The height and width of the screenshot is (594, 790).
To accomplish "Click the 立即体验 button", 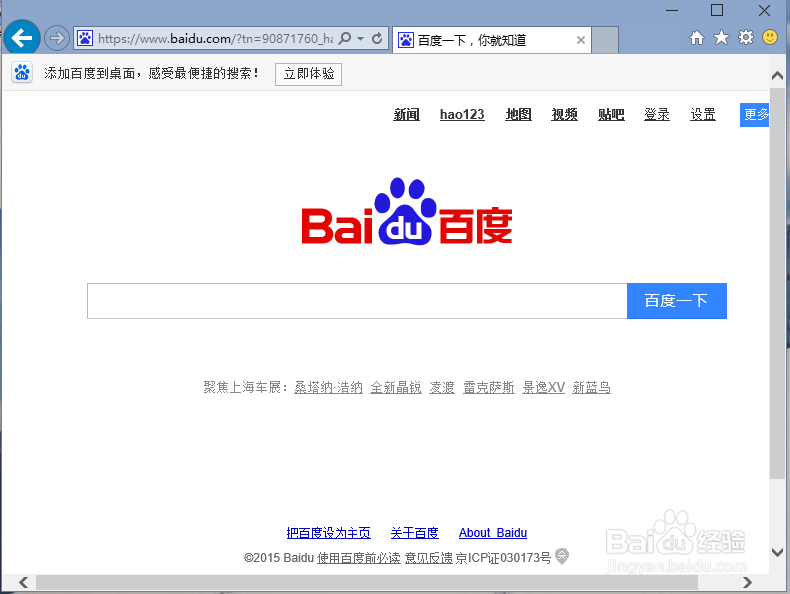I will pyautogui.click(x=308, y=74).
